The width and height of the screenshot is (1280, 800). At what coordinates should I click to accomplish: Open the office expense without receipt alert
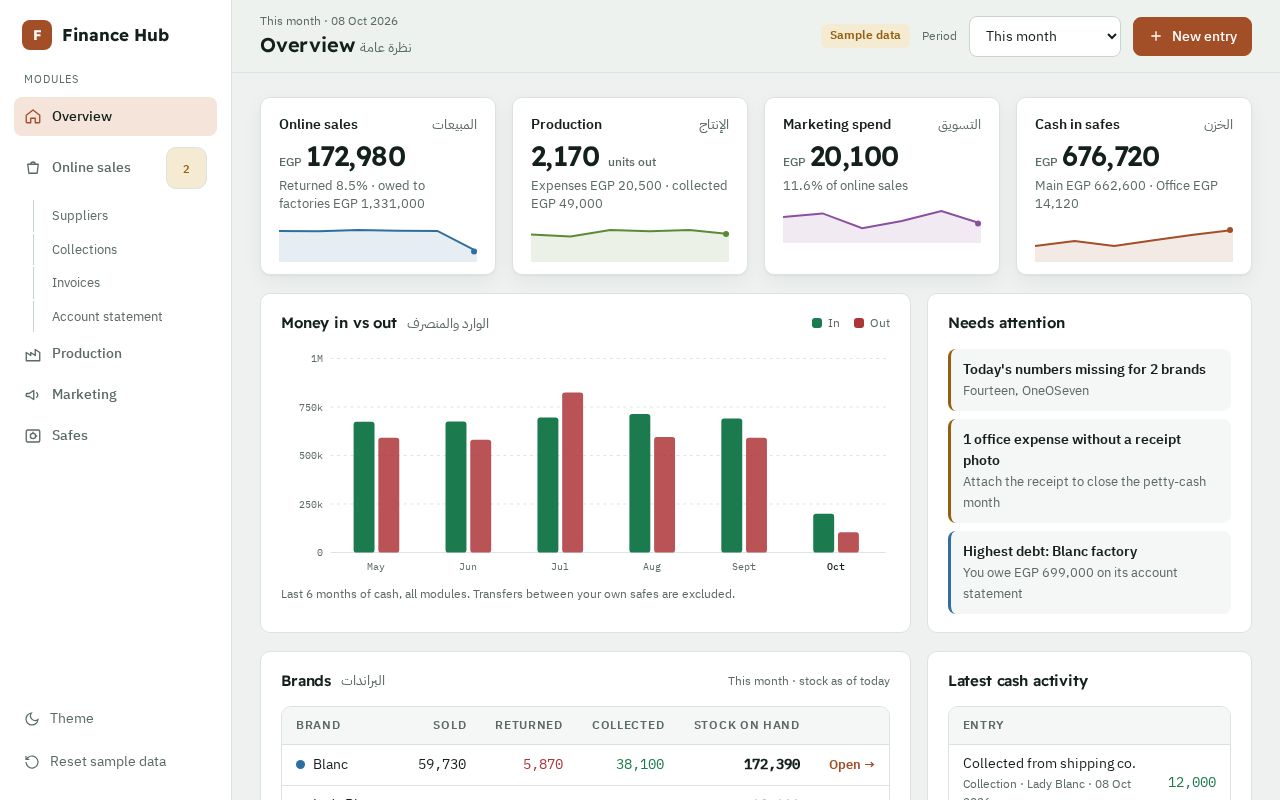click(1089, 471)
